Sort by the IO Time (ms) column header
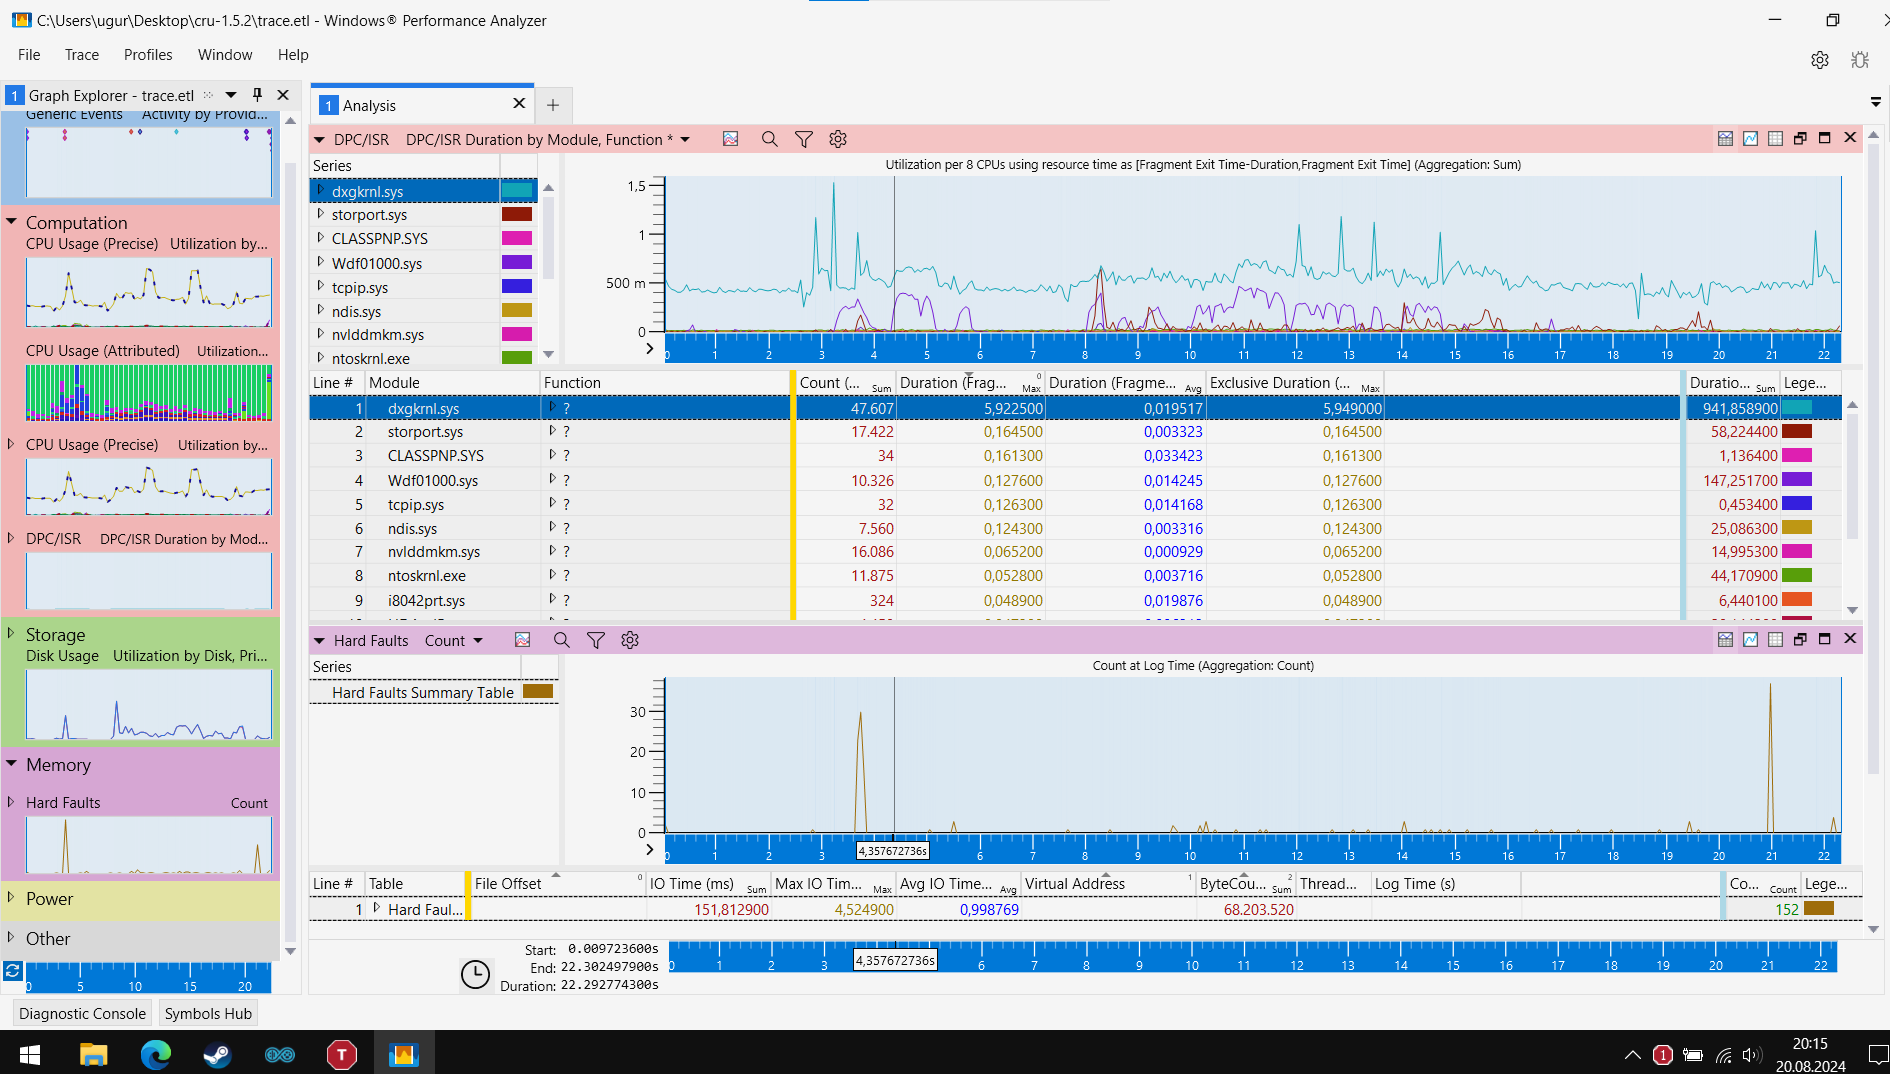This screenshot has height=1074, width=1890. 707,884
